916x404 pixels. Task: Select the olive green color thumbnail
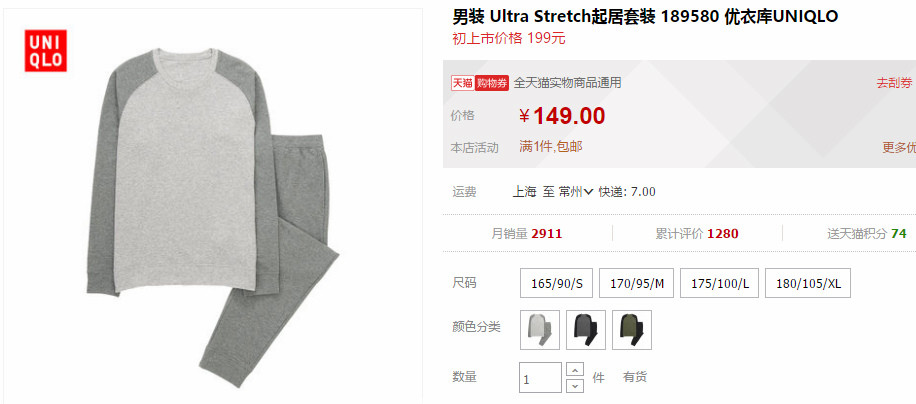coord(632,330)
